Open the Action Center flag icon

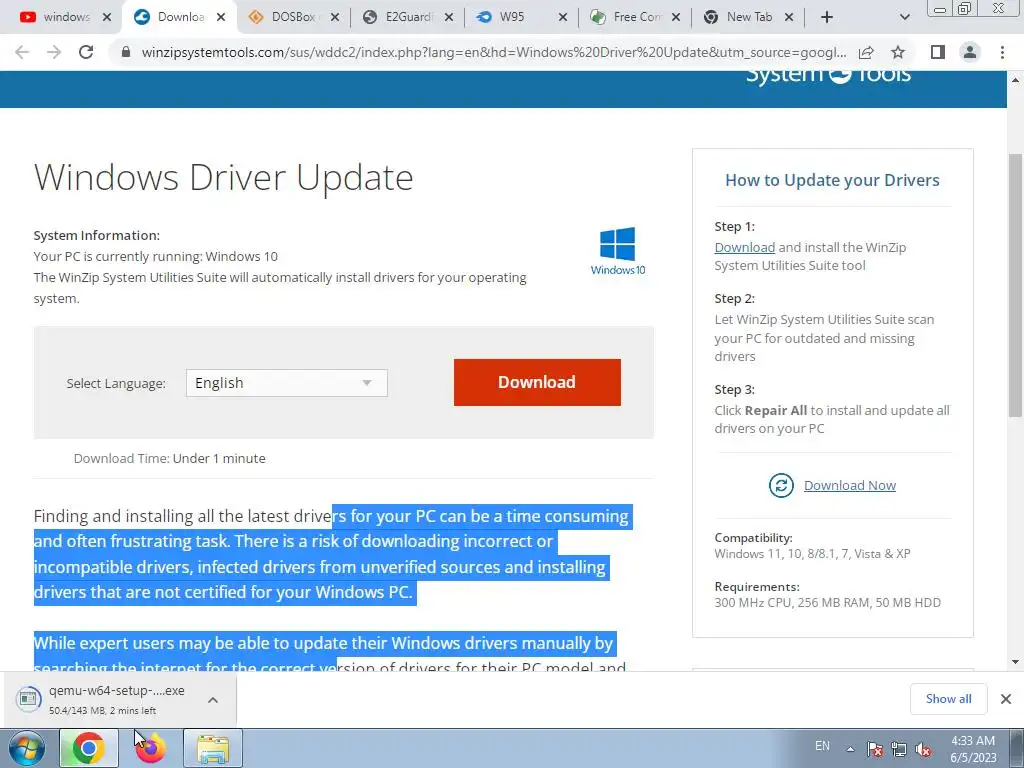(x=875, y=749)
